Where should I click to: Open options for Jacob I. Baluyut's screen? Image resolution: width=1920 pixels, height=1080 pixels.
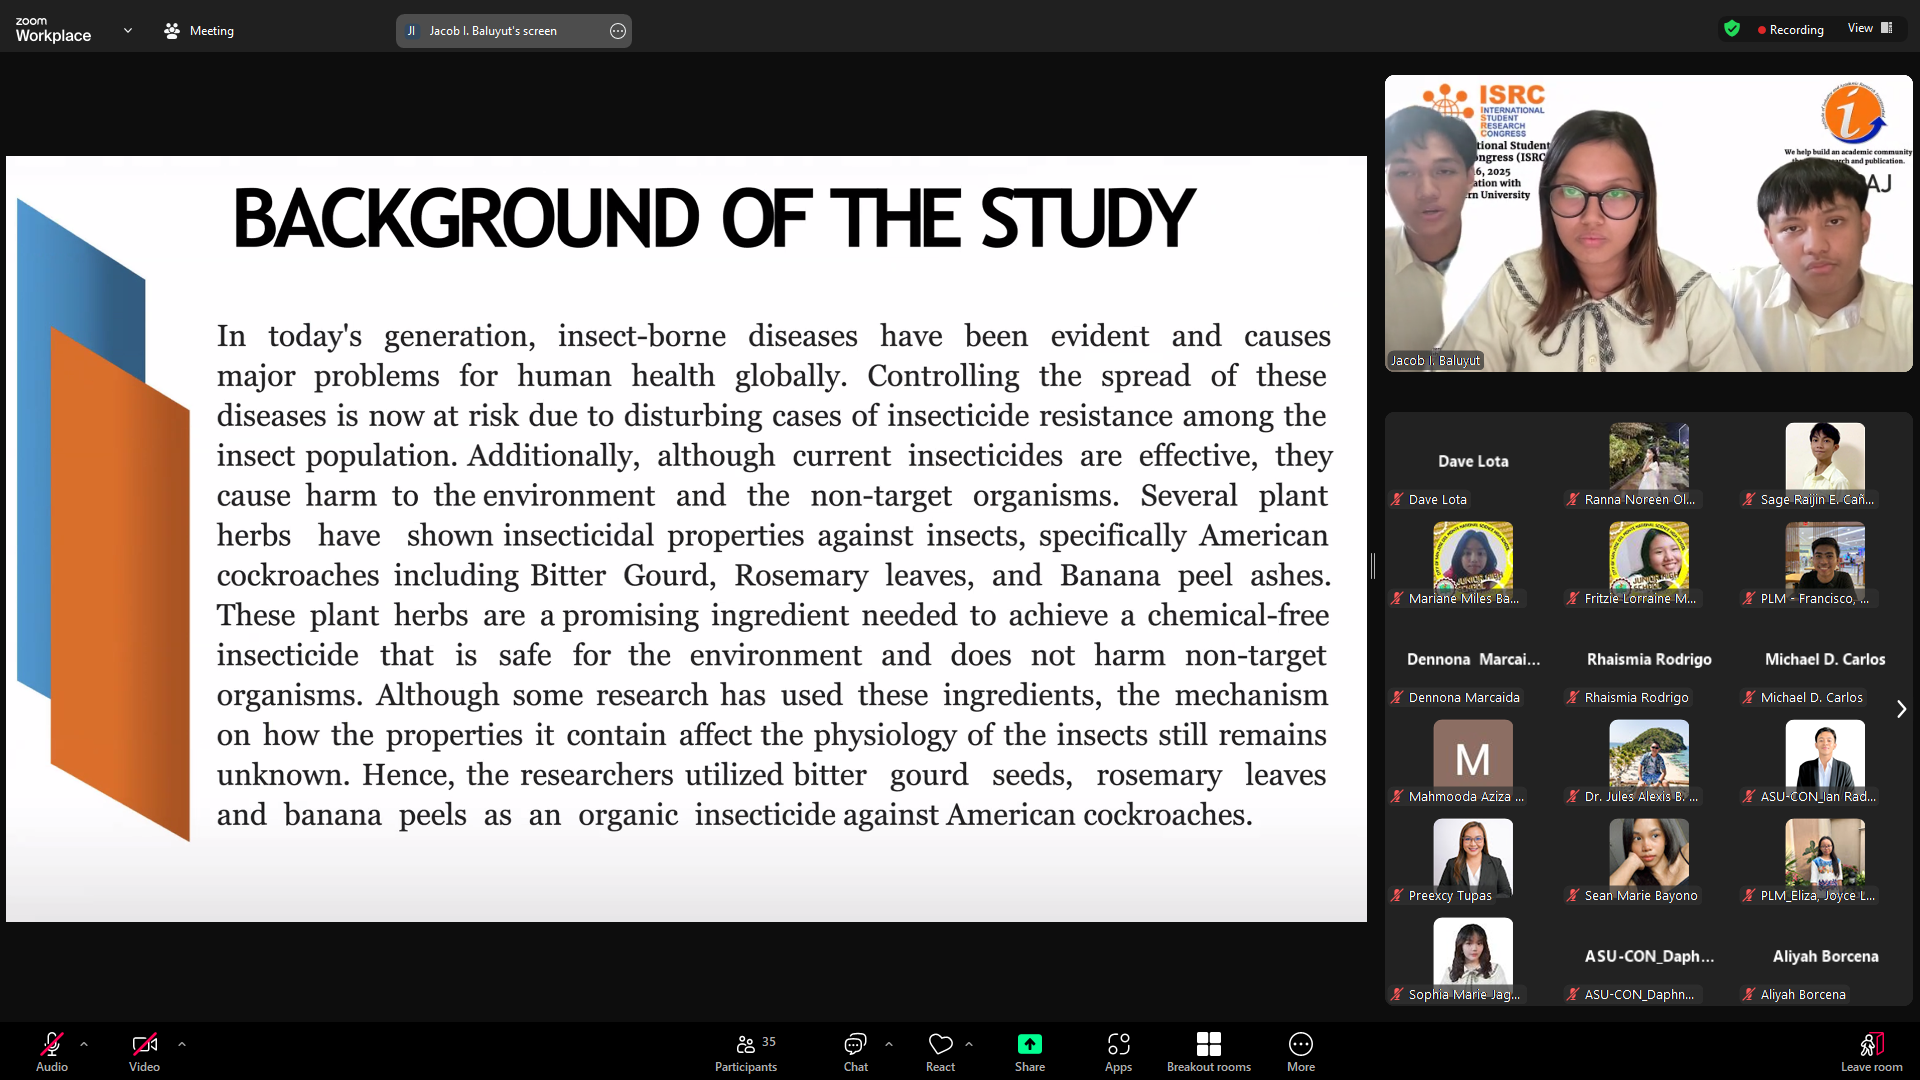pyautogui.click(x=618, y=31)
